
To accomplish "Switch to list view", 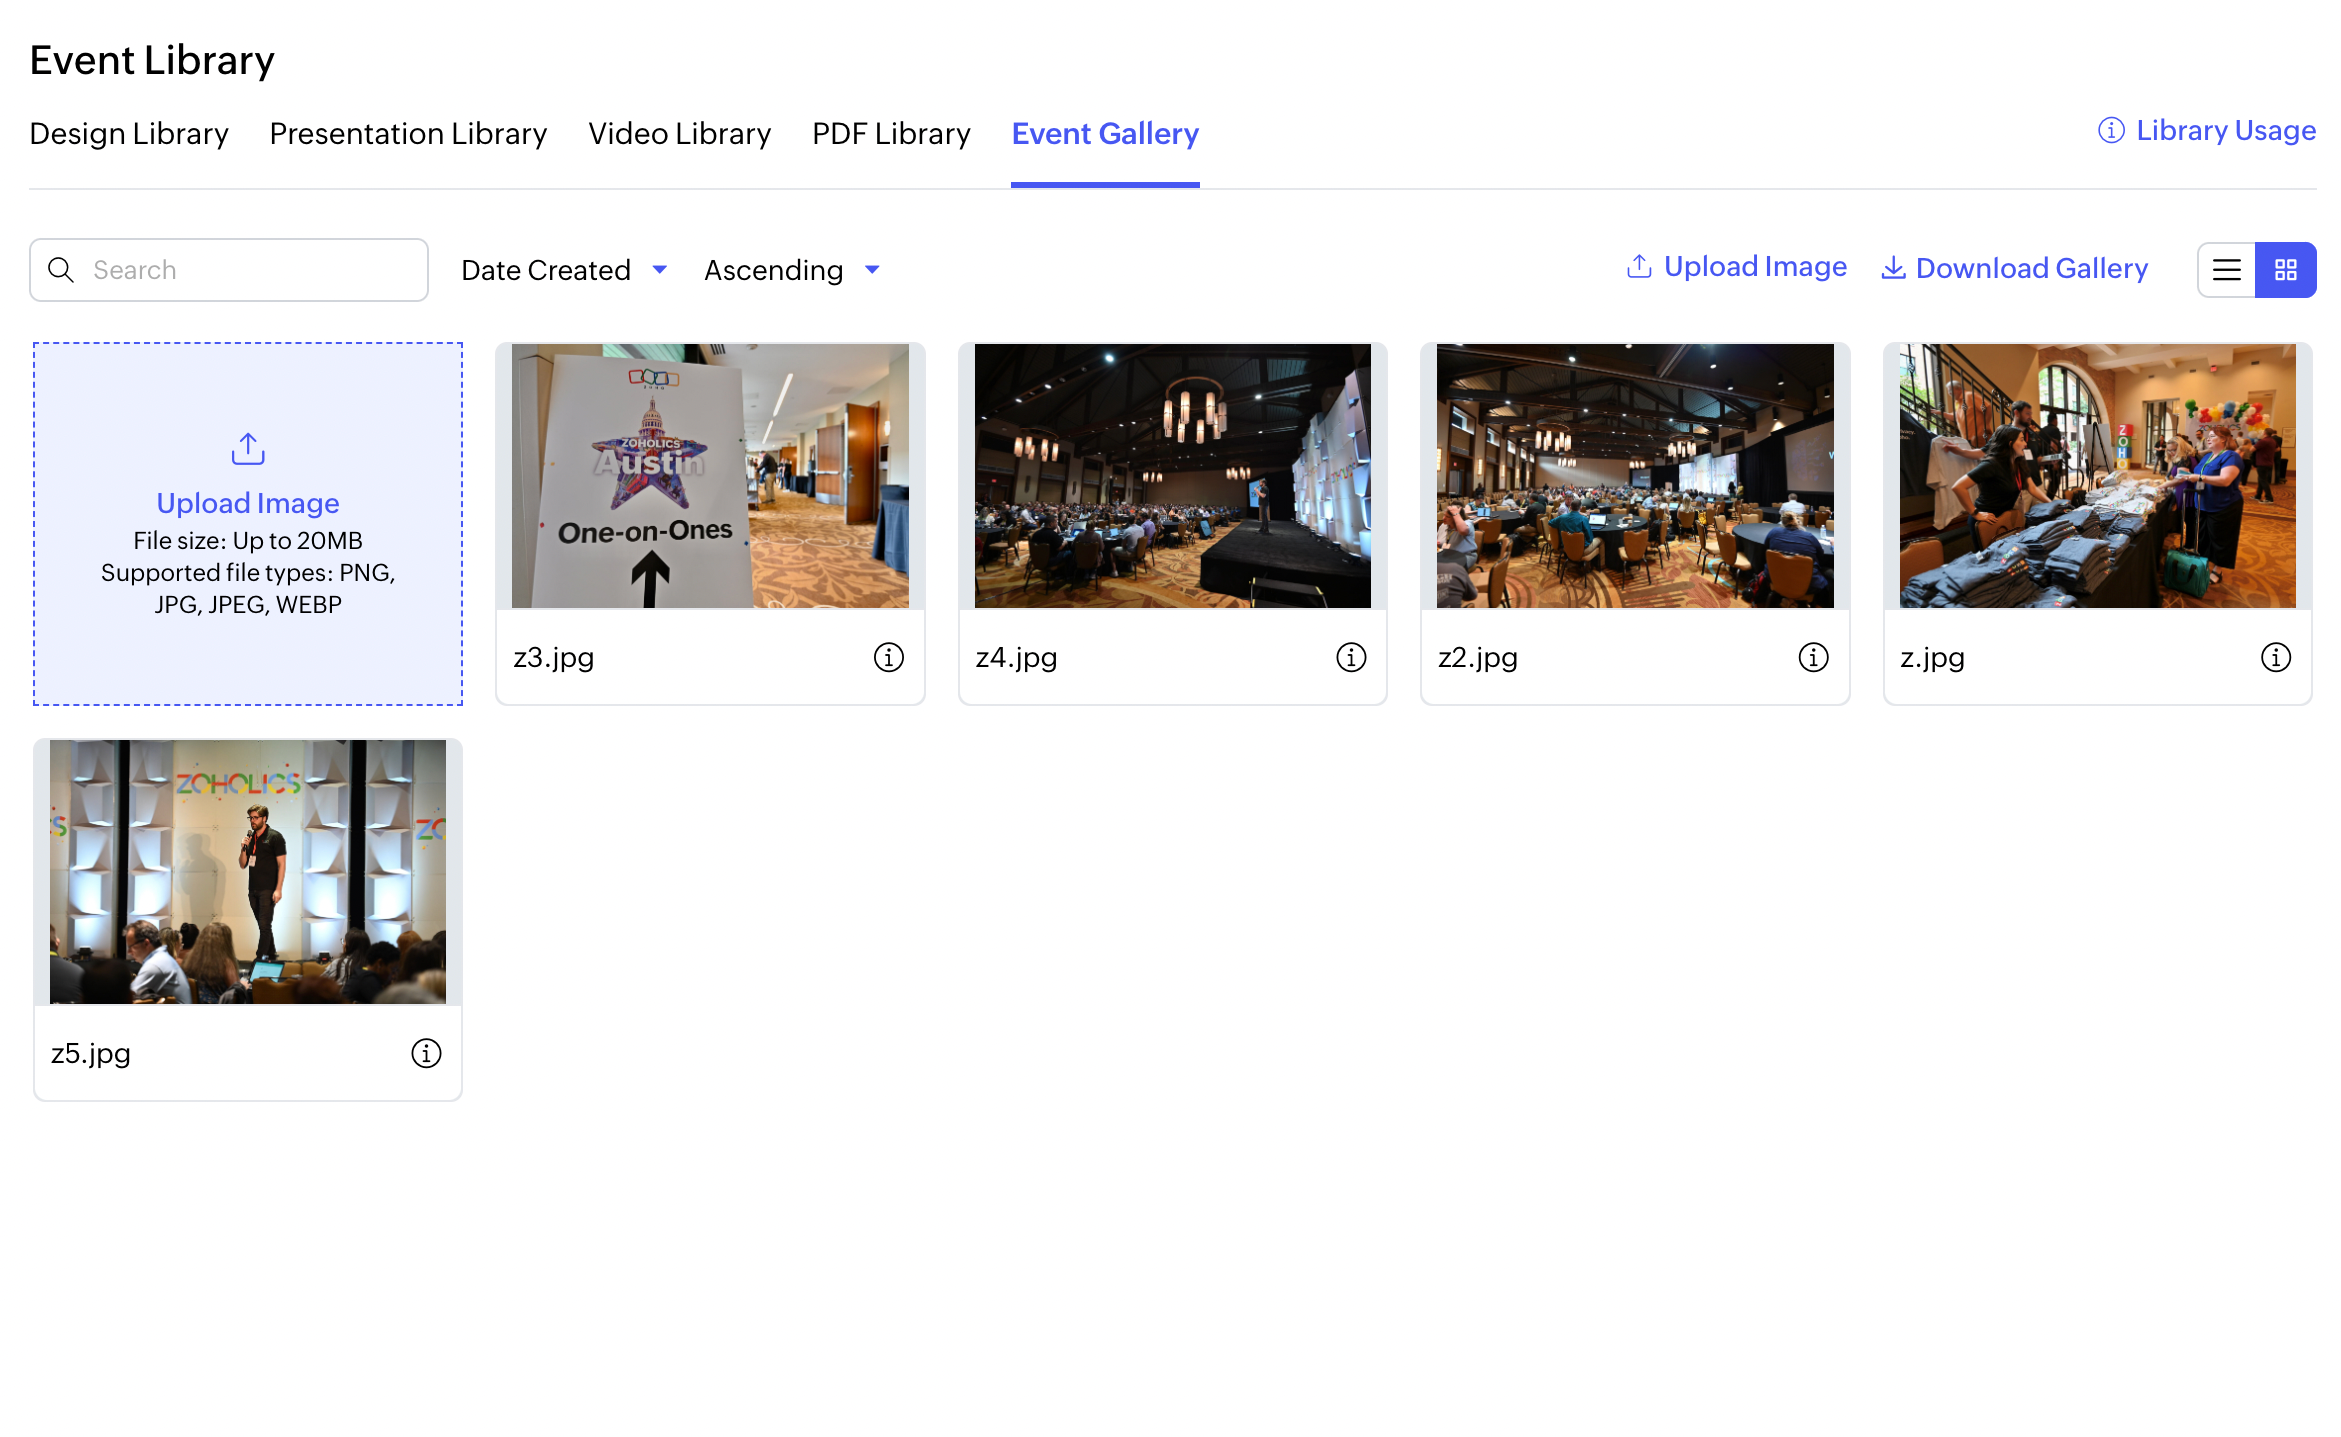I will point(2226,270).
